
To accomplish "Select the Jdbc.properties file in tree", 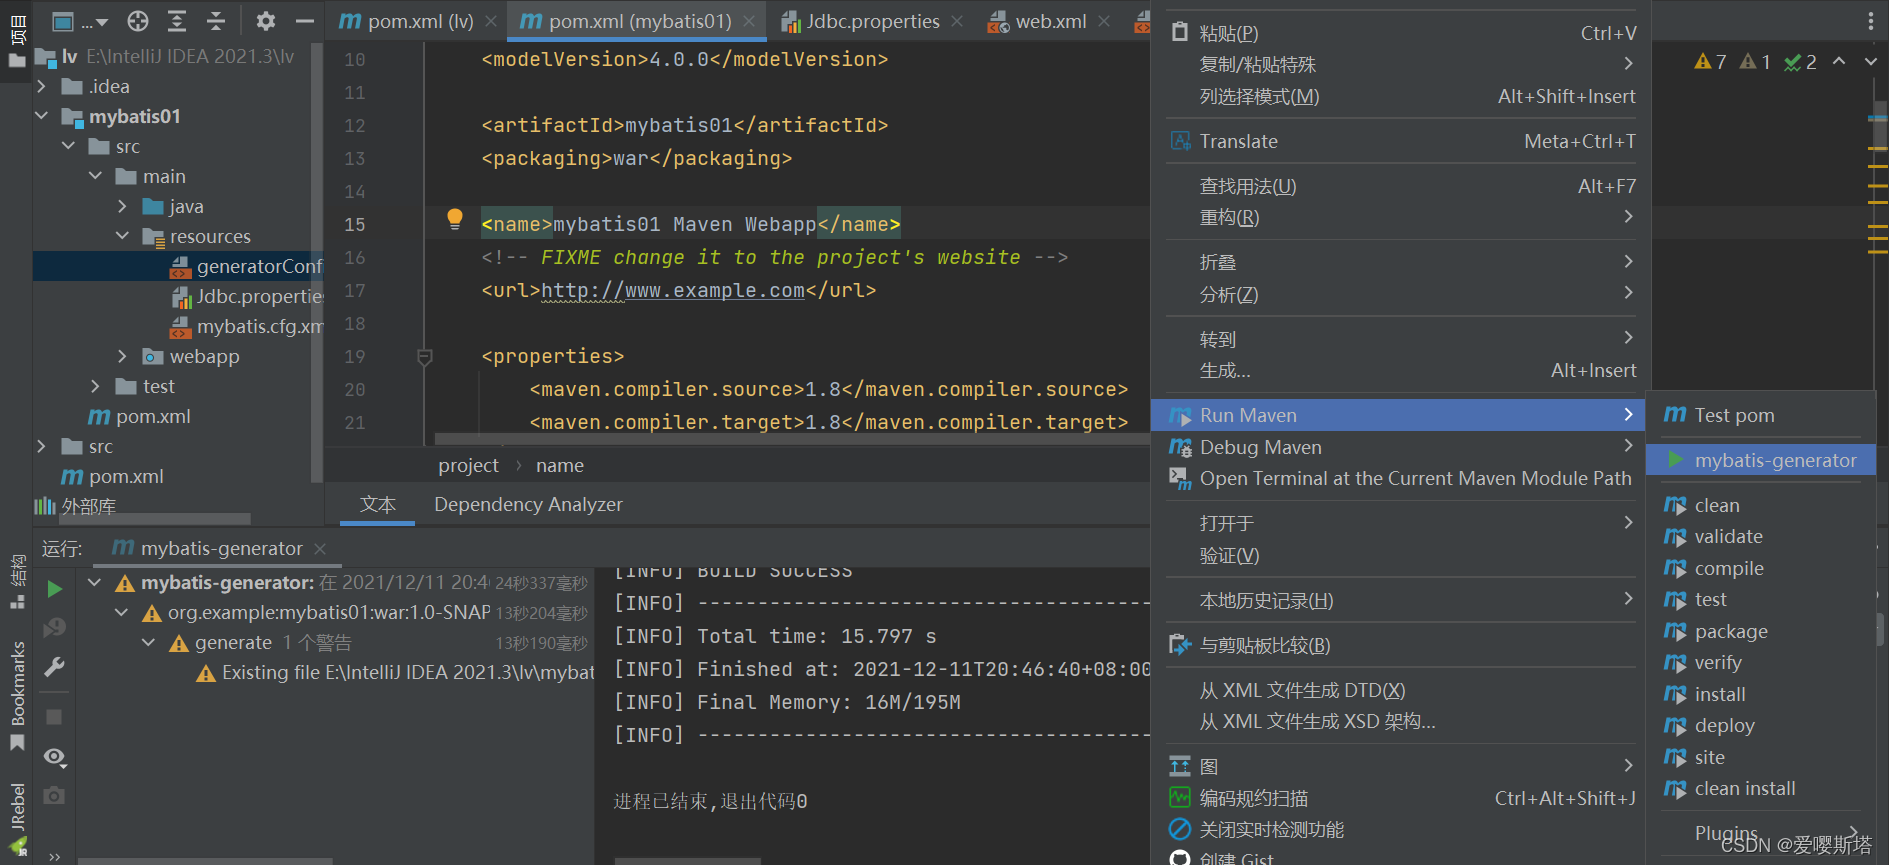I will pyautogui.click(x=247, y=296).
